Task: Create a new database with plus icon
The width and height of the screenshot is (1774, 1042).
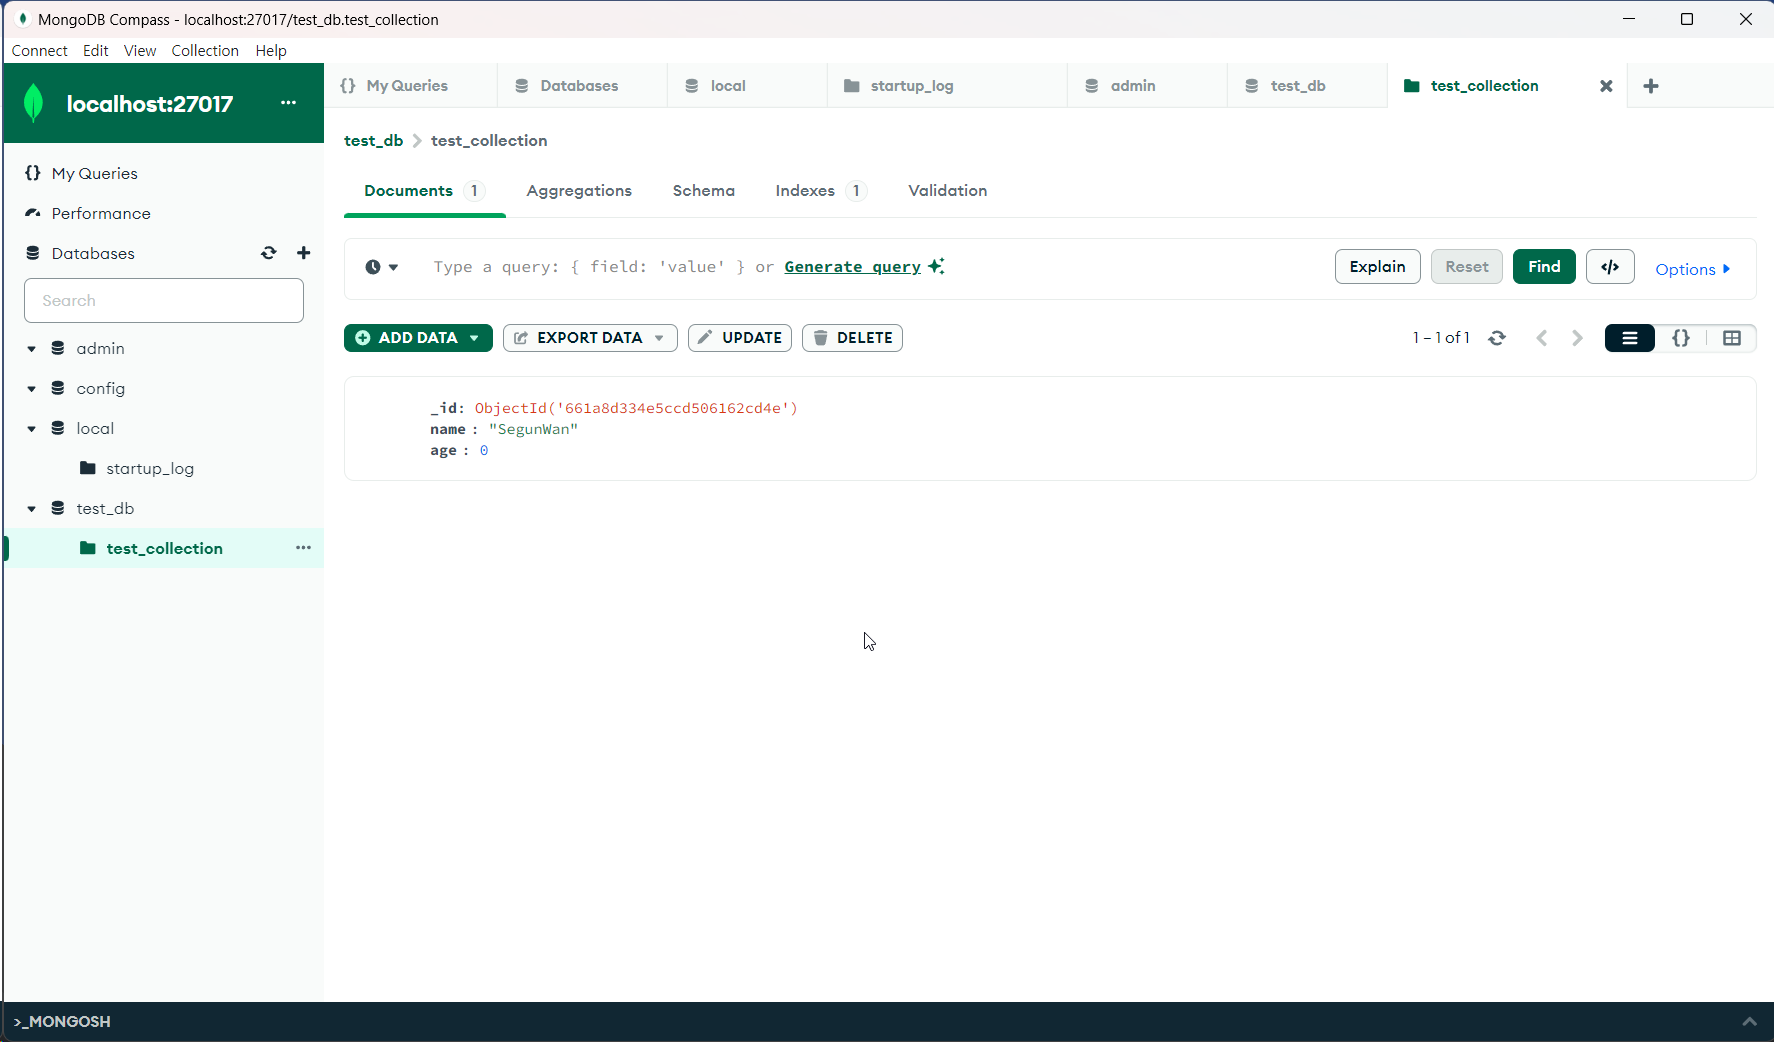Action: 304,253
